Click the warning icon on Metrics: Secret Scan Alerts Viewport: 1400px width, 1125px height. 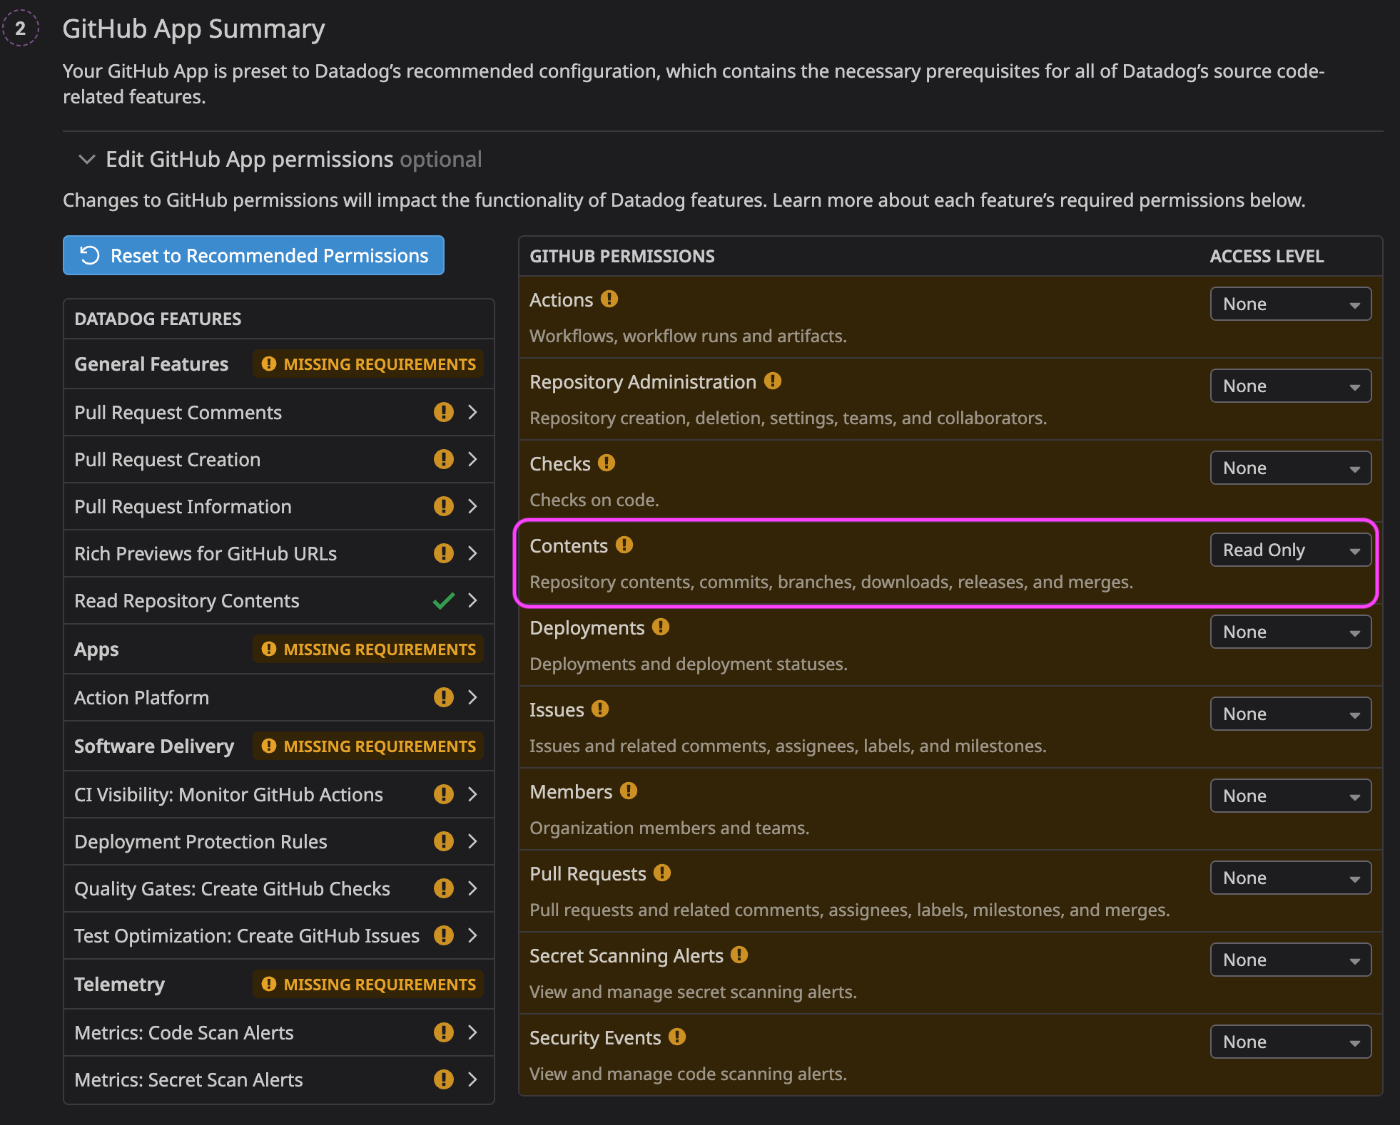(x=444, y=1079)
